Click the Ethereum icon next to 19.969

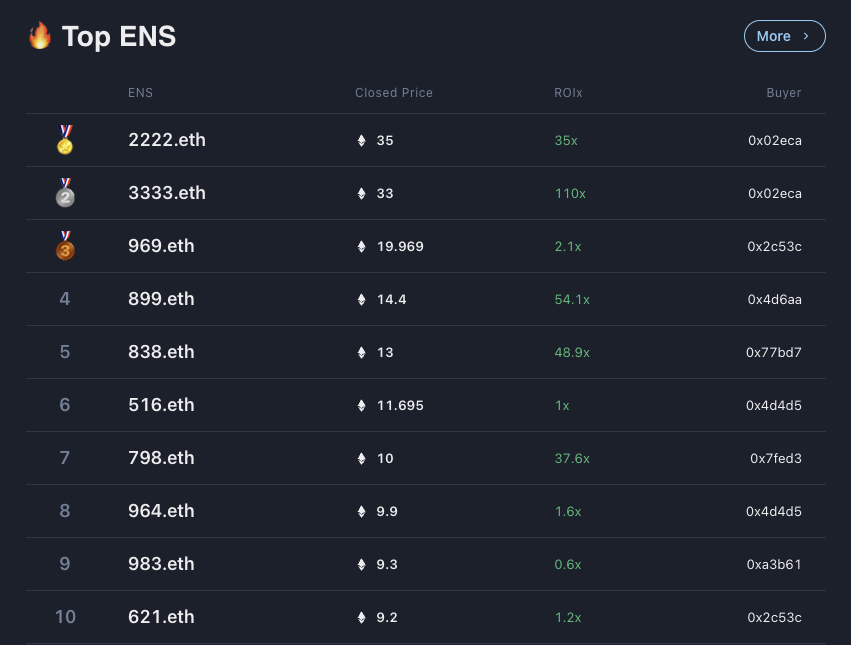(x=361, y=246)
